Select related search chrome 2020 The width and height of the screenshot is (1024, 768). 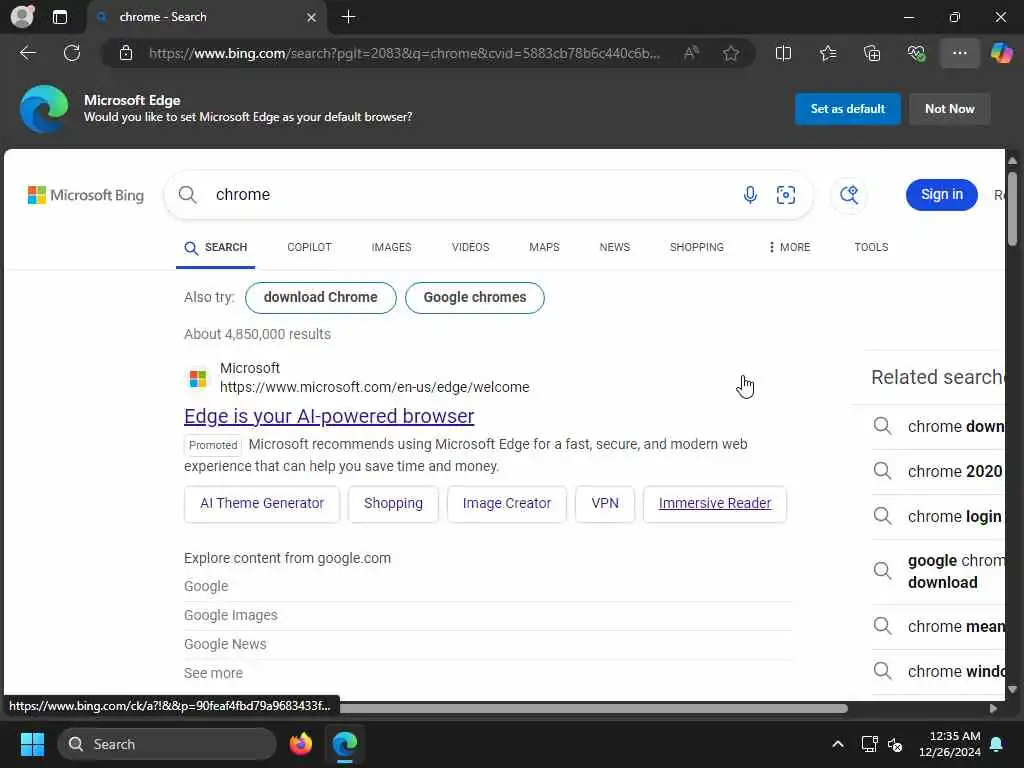(x=938, y=472)
